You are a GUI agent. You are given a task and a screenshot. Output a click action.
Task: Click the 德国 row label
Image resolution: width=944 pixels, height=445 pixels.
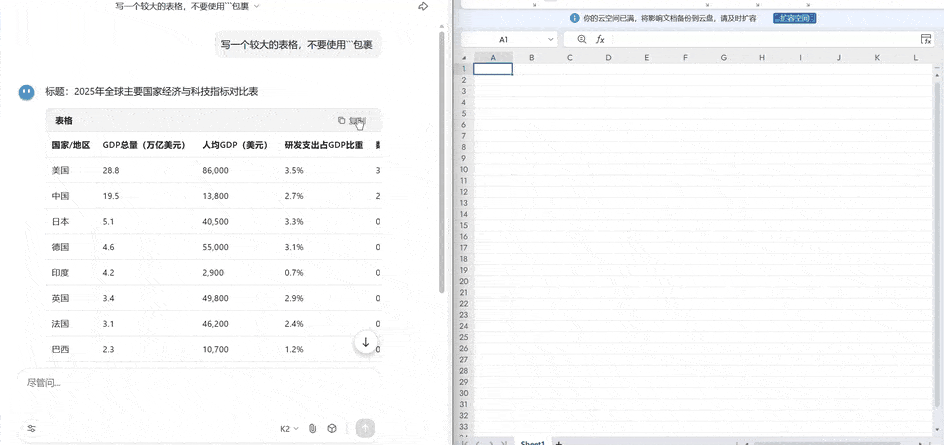point(61,247)
